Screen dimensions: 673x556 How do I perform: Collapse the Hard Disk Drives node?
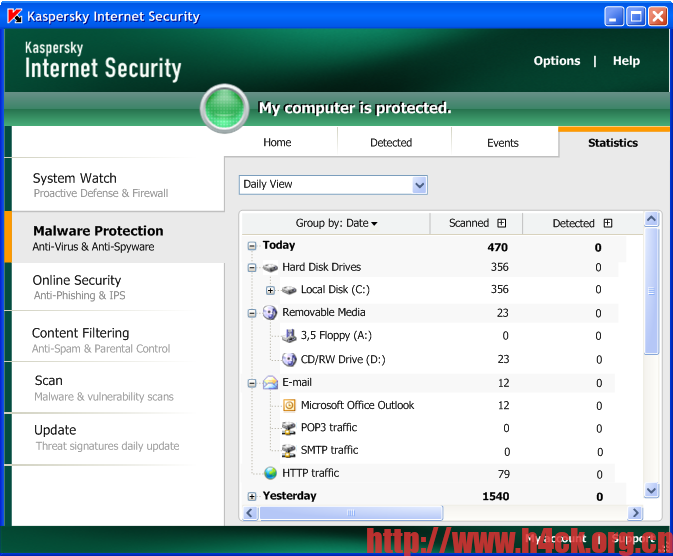click(252, 268)
